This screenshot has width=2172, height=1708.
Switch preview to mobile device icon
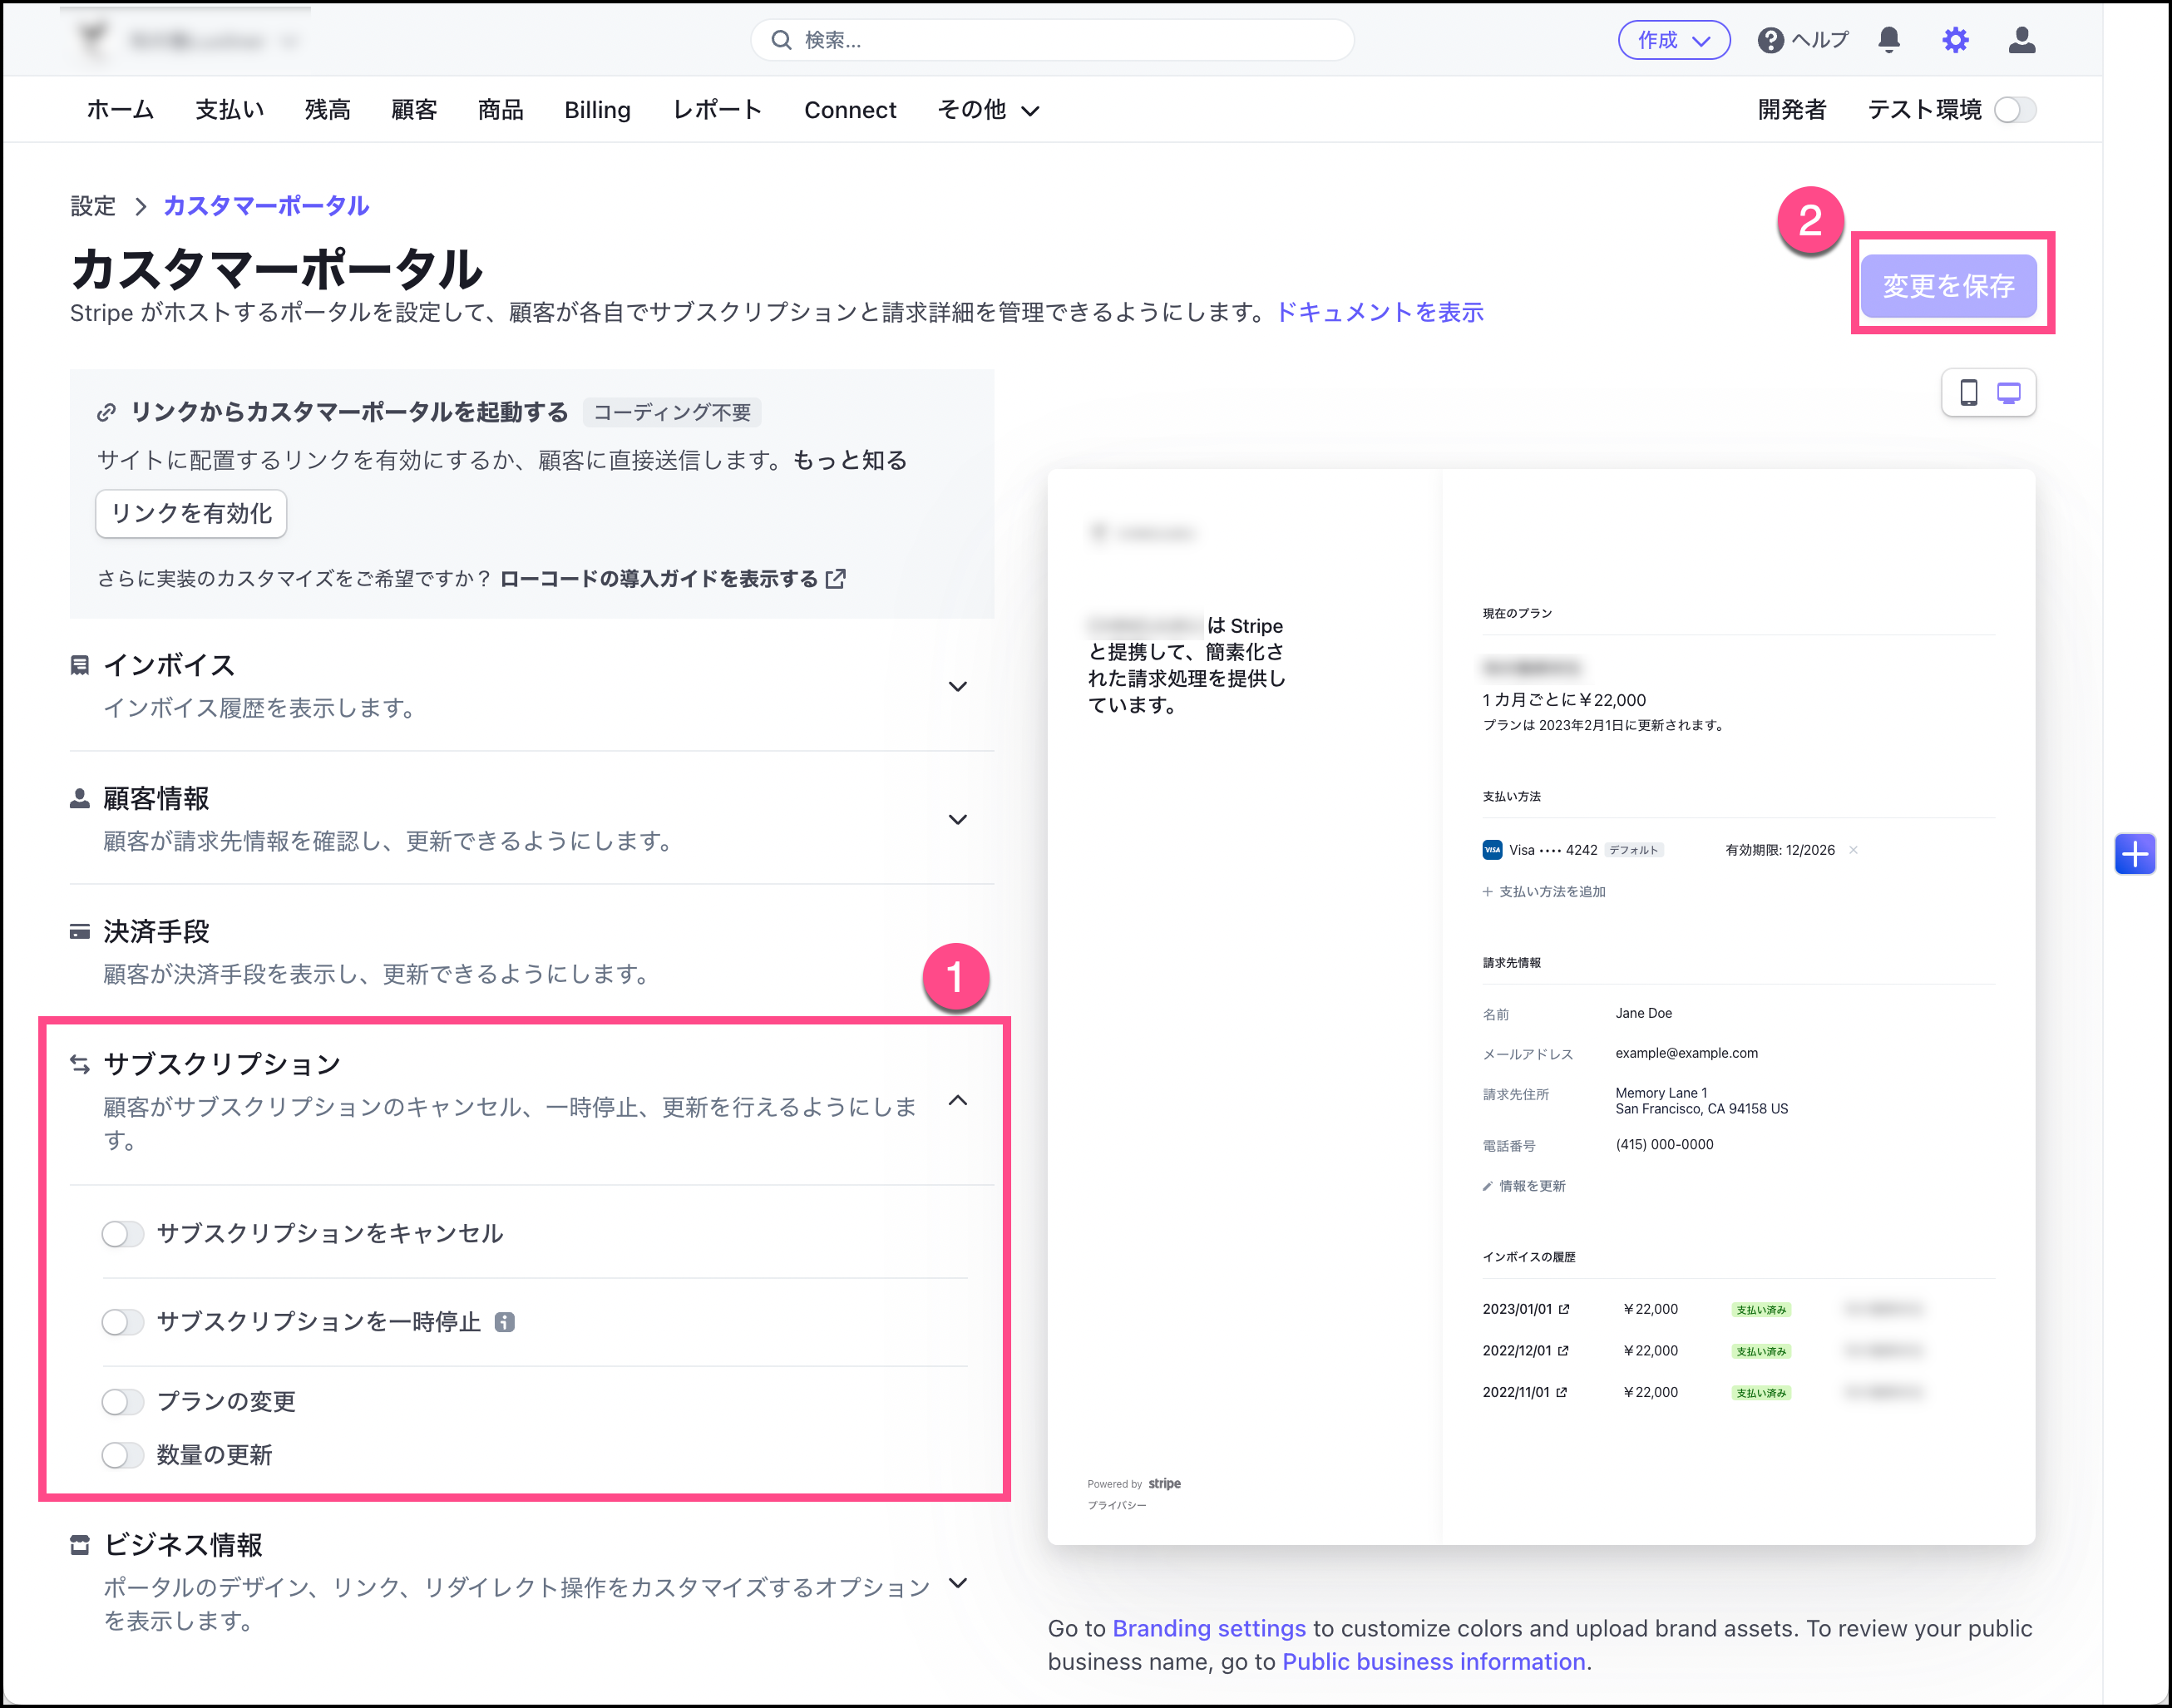1968,393
